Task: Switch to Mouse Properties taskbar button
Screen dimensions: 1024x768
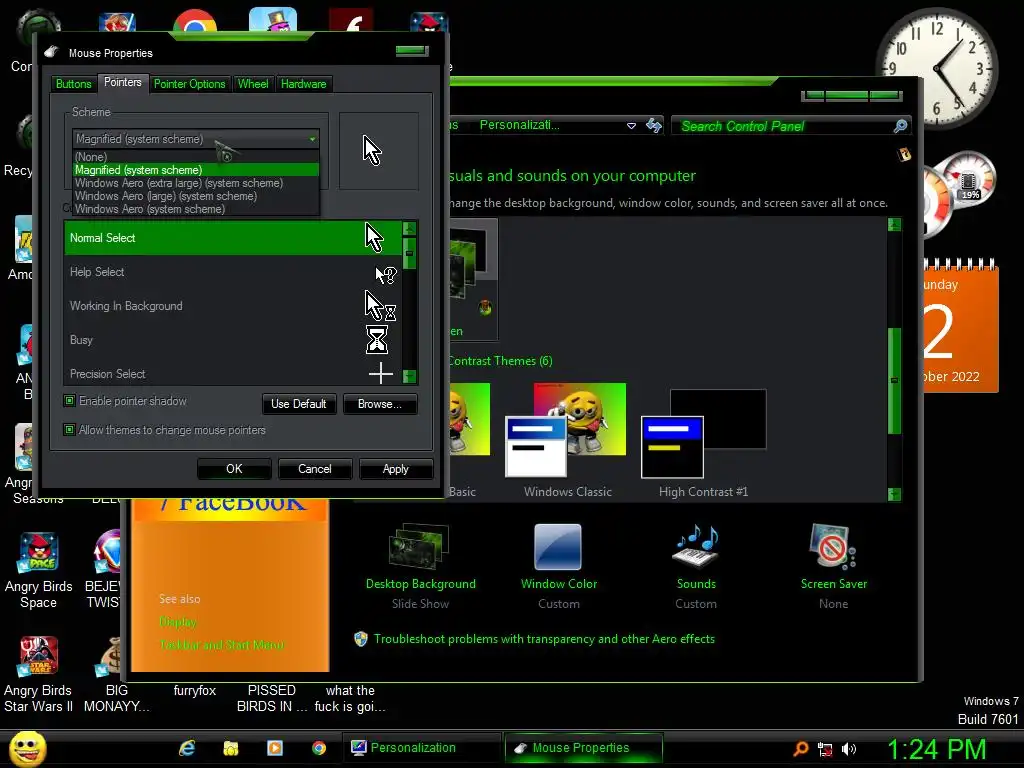Action: [x=583, y=748]
